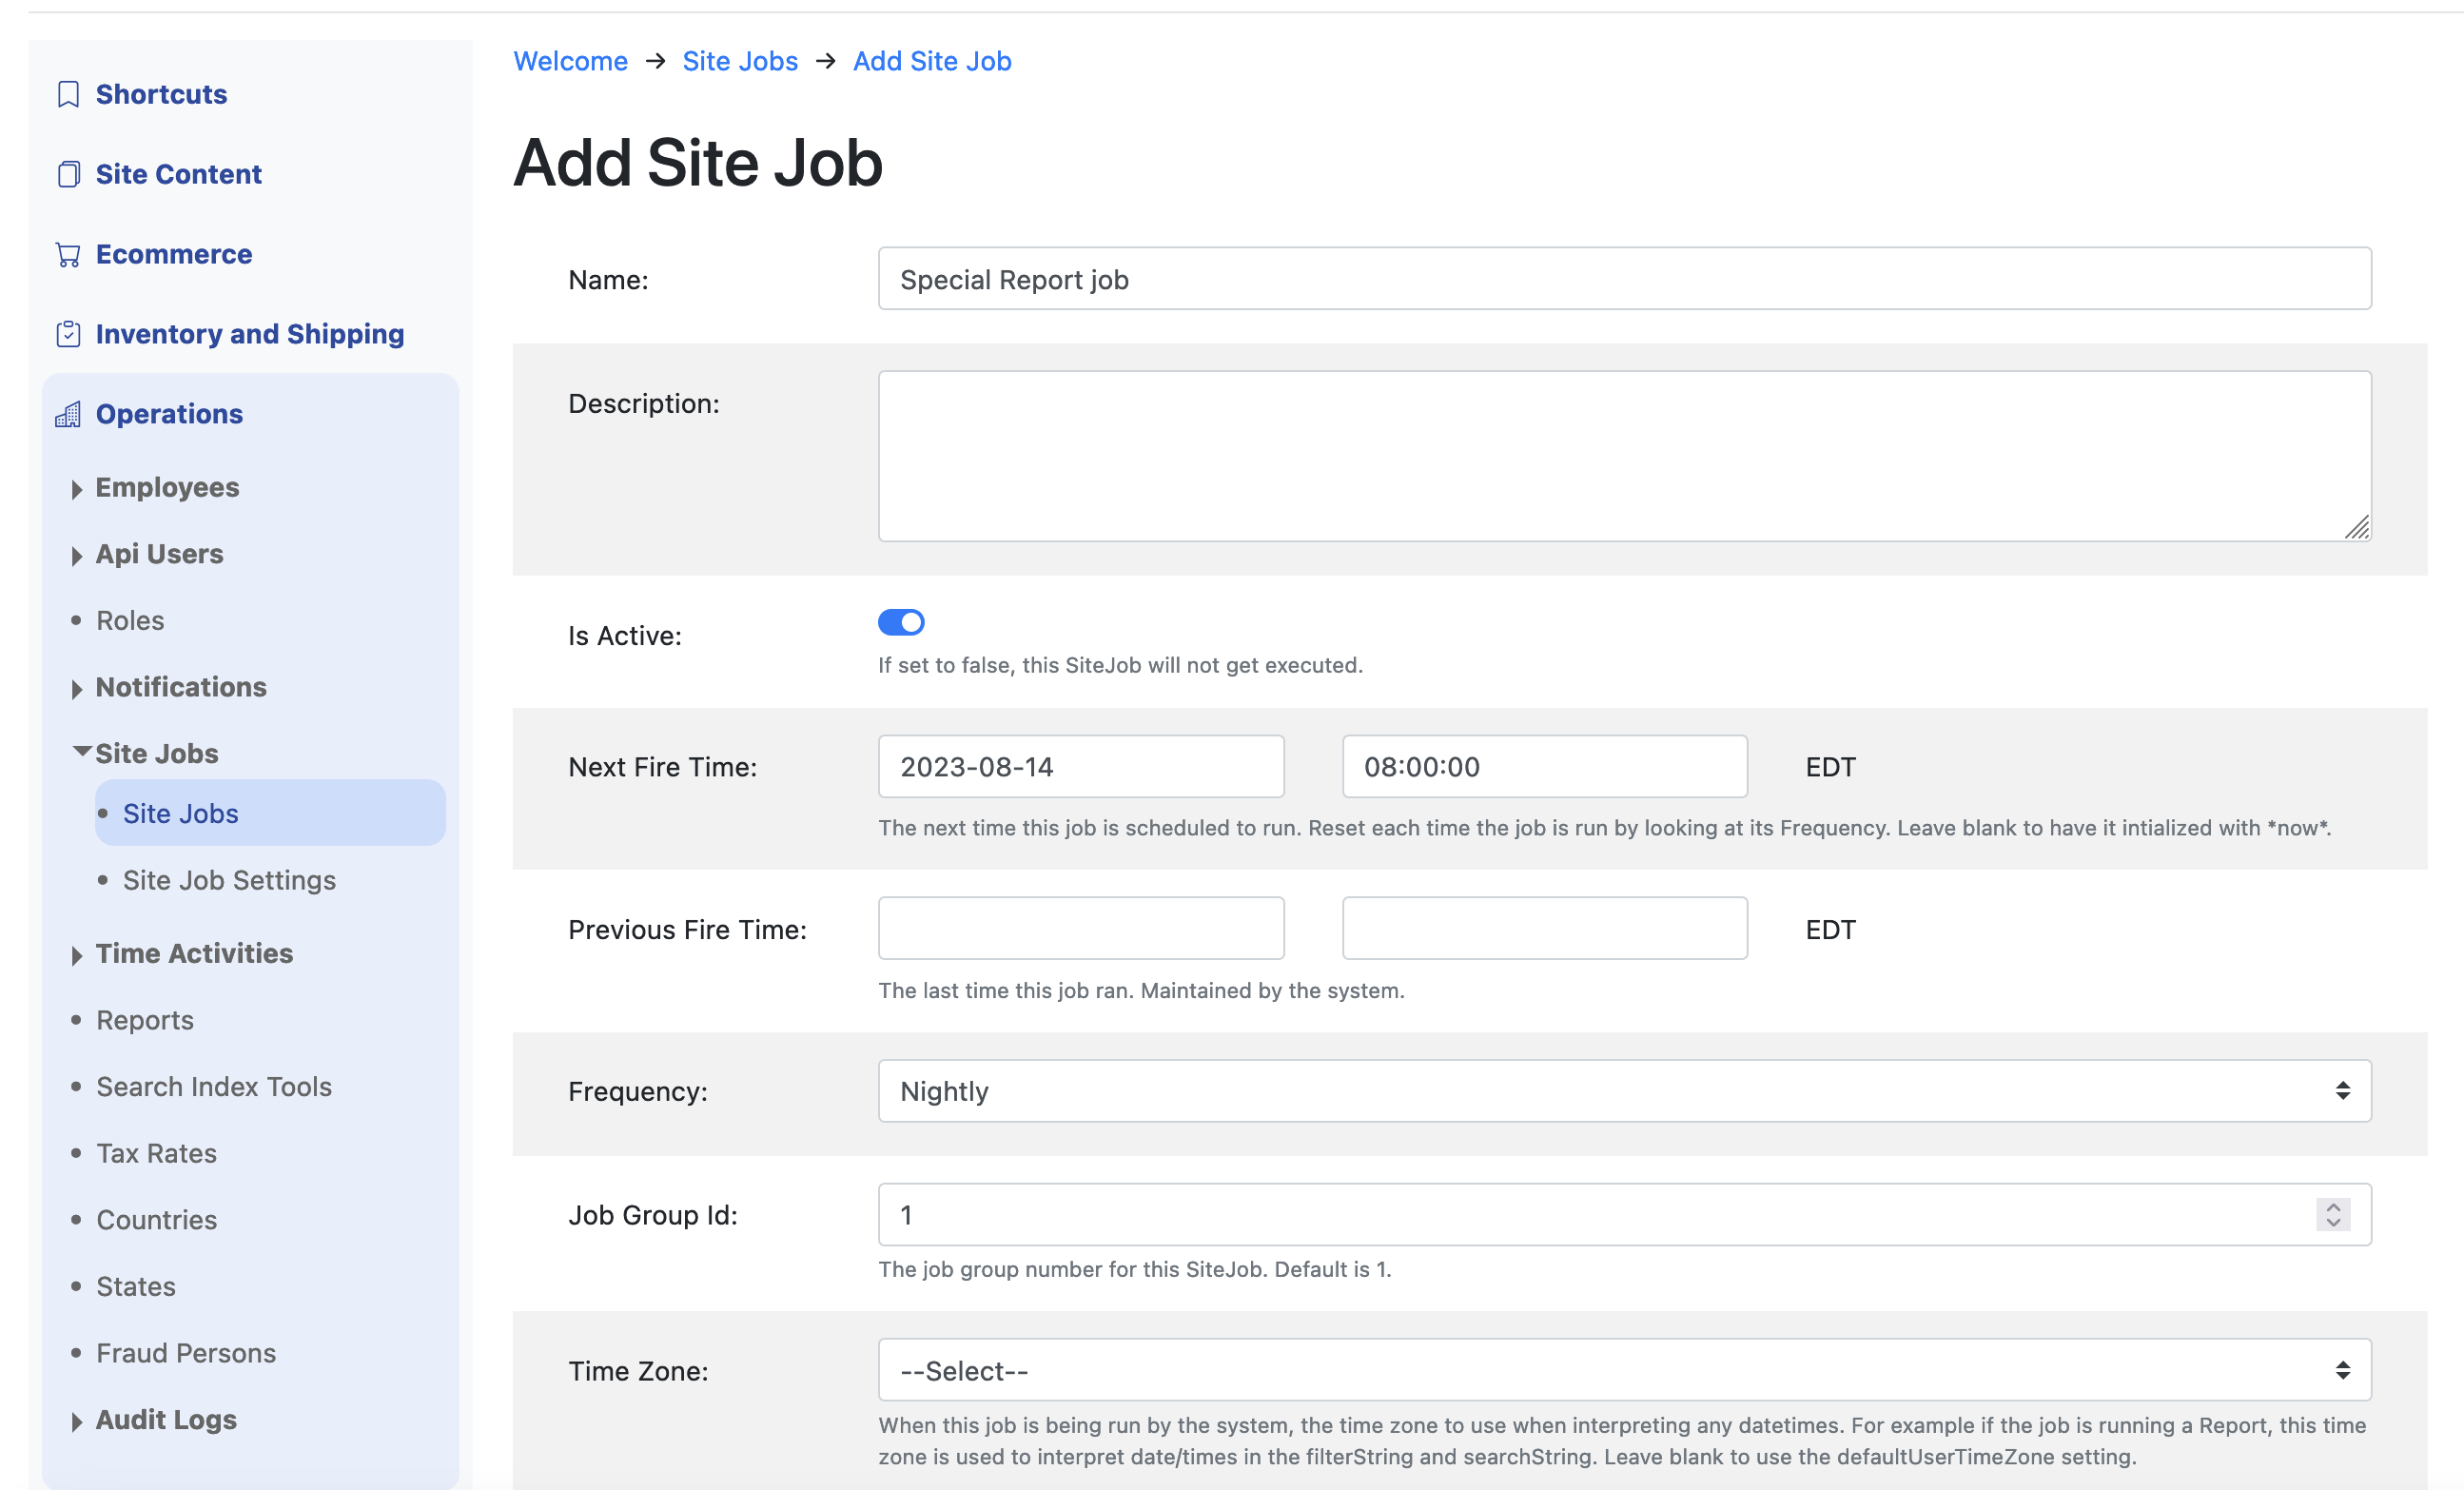Open Fraud Persons
Image resolution: width=2464 pixels, height=1490 pixels.
(186, 1353)
